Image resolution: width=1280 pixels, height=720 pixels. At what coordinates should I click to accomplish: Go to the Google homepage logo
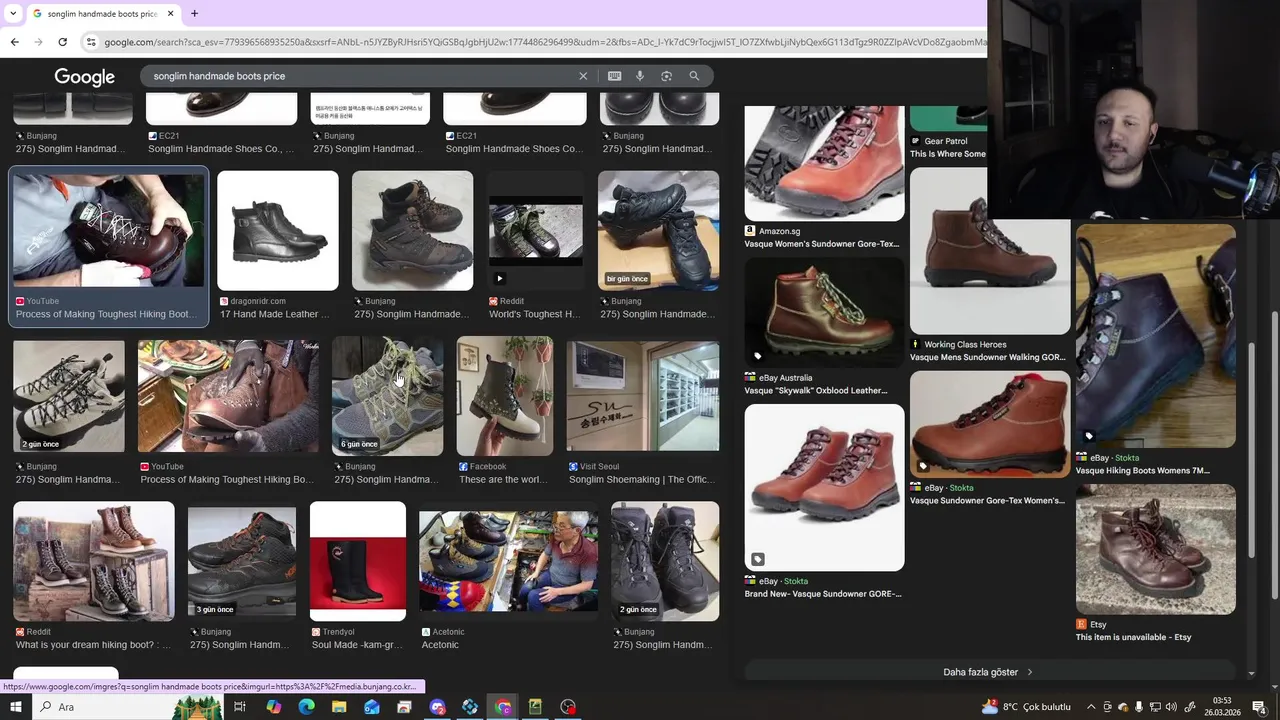pyautogui.click(x=84, y=77)
